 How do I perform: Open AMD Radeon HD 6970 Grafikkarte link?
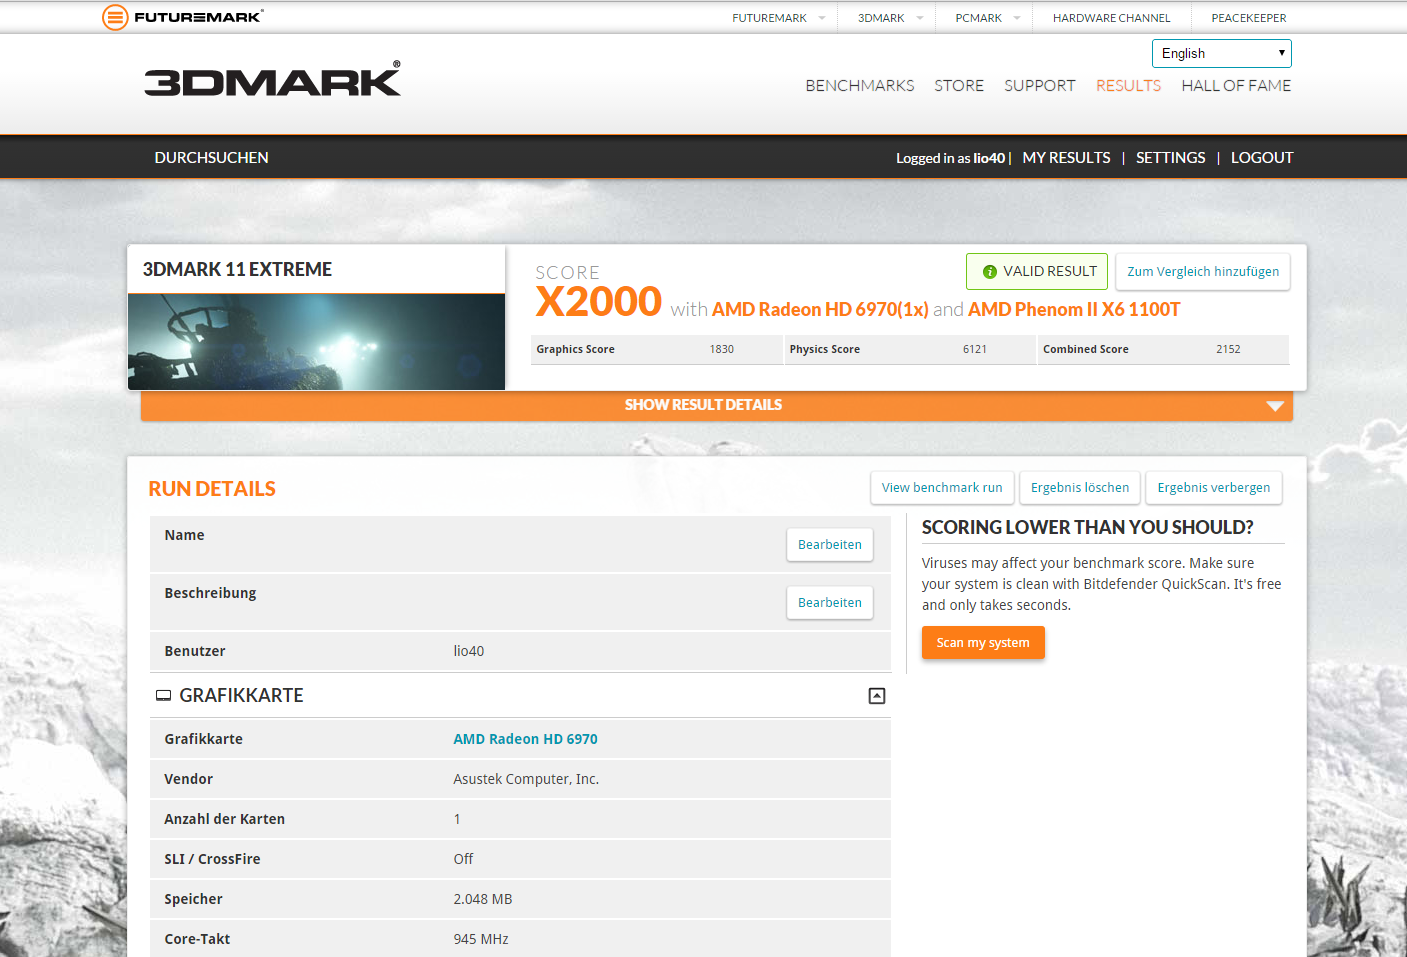[x=525, y=739]
